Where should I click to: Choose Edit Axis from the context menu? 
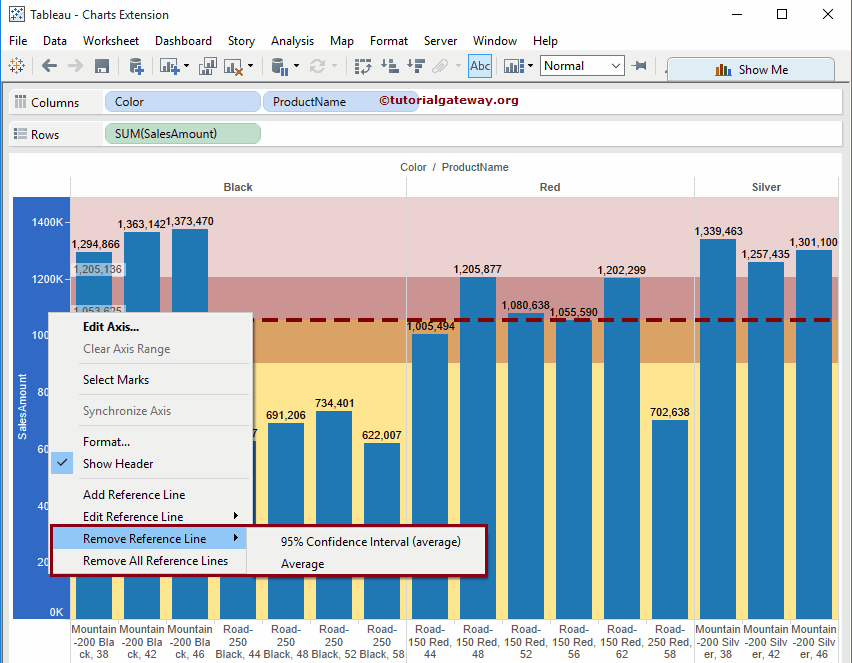coord(111,326)
